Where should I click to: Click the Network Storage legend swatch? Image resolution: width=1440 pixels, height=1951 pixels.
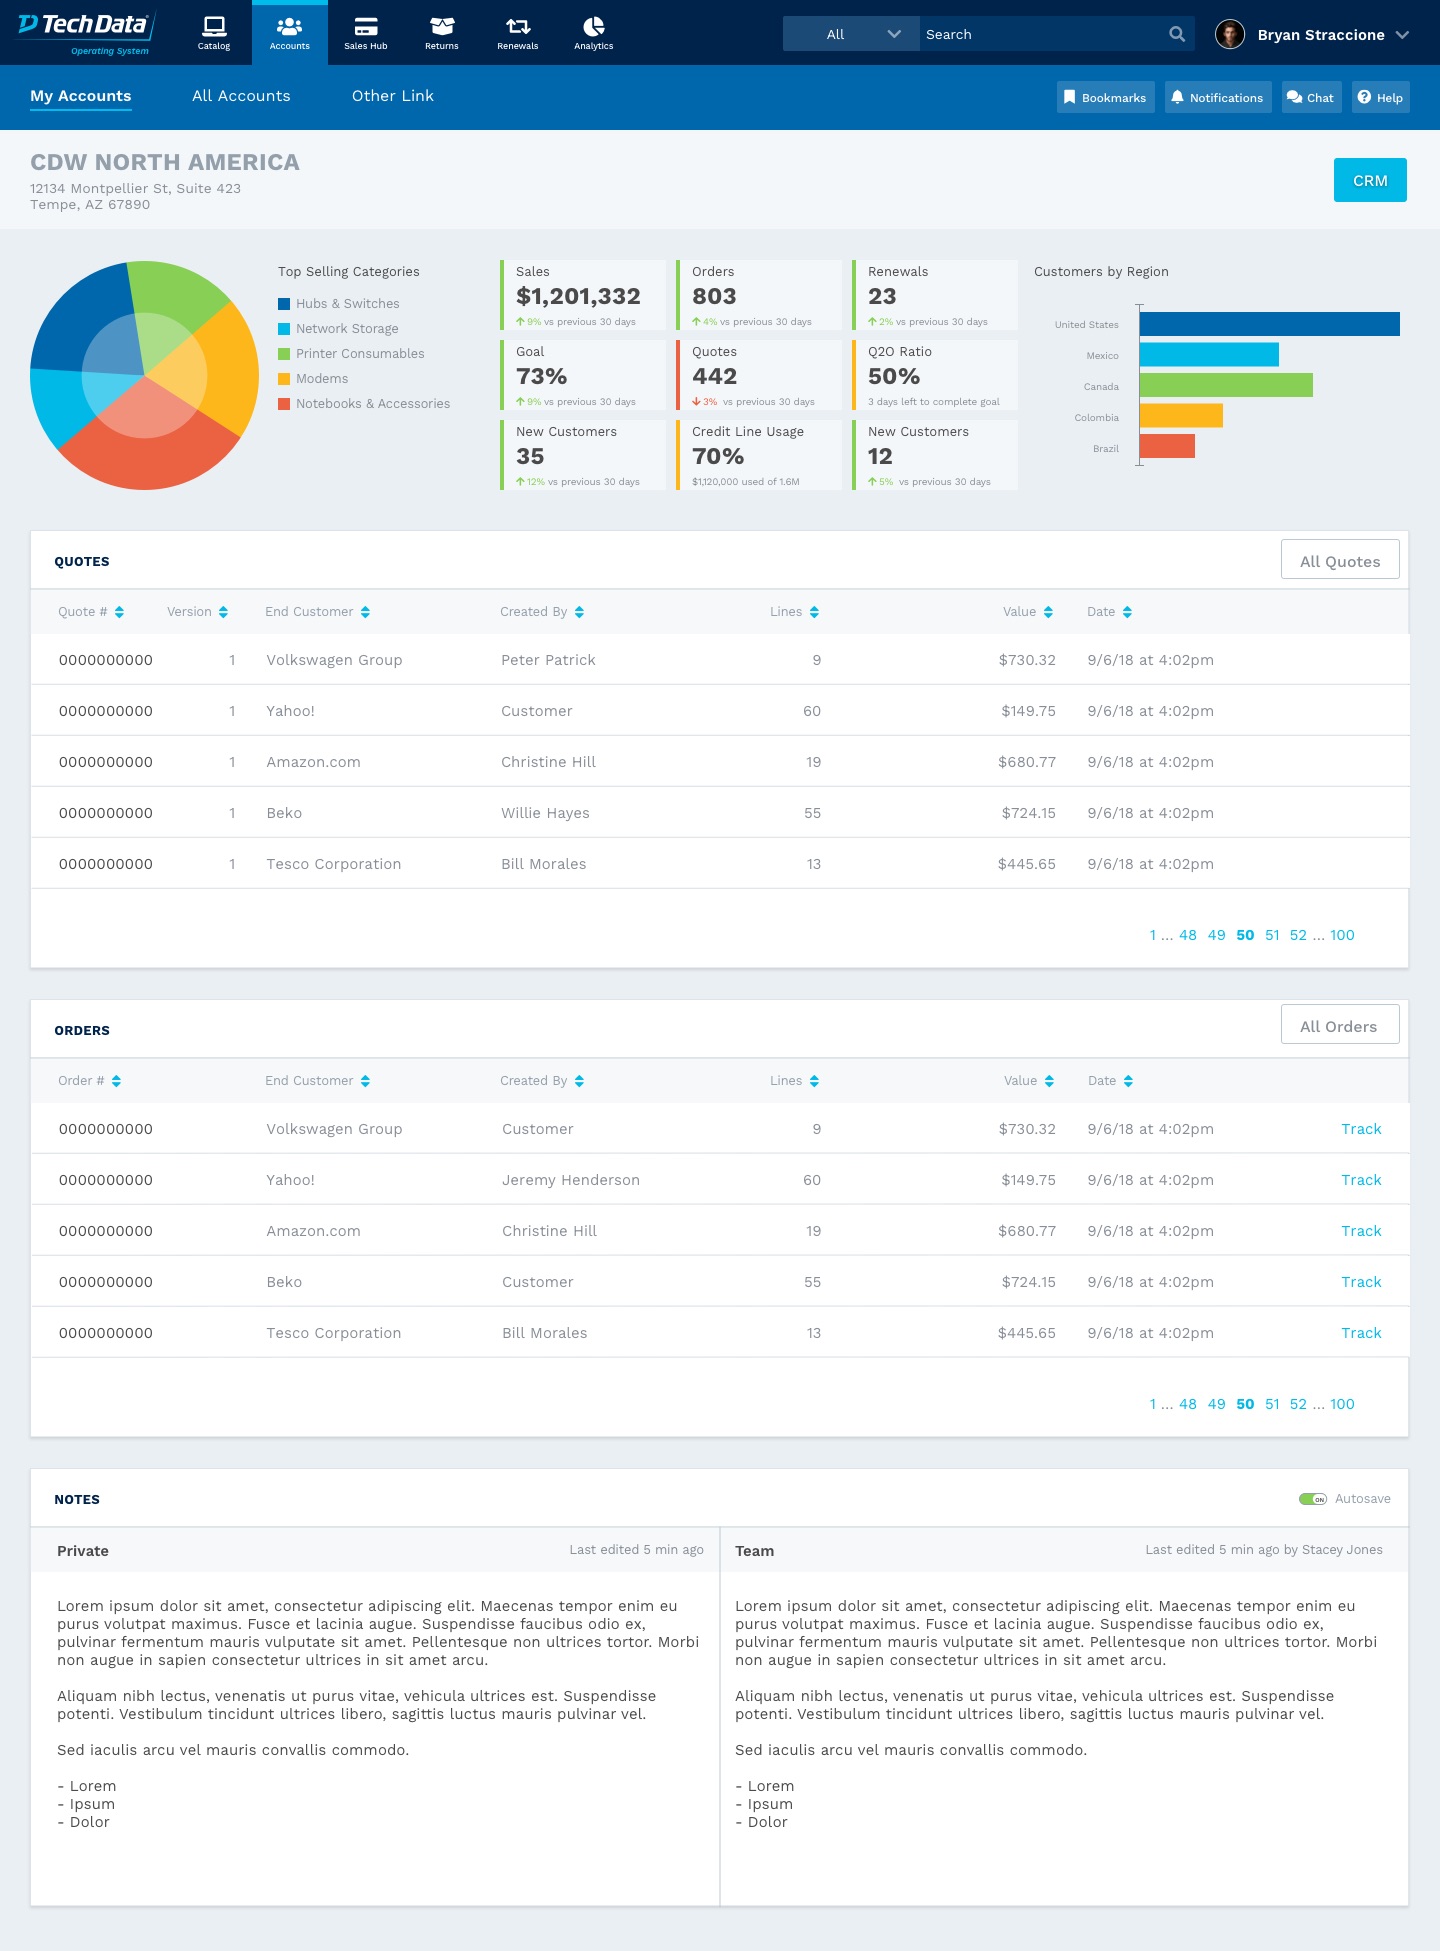coord(284,329)
